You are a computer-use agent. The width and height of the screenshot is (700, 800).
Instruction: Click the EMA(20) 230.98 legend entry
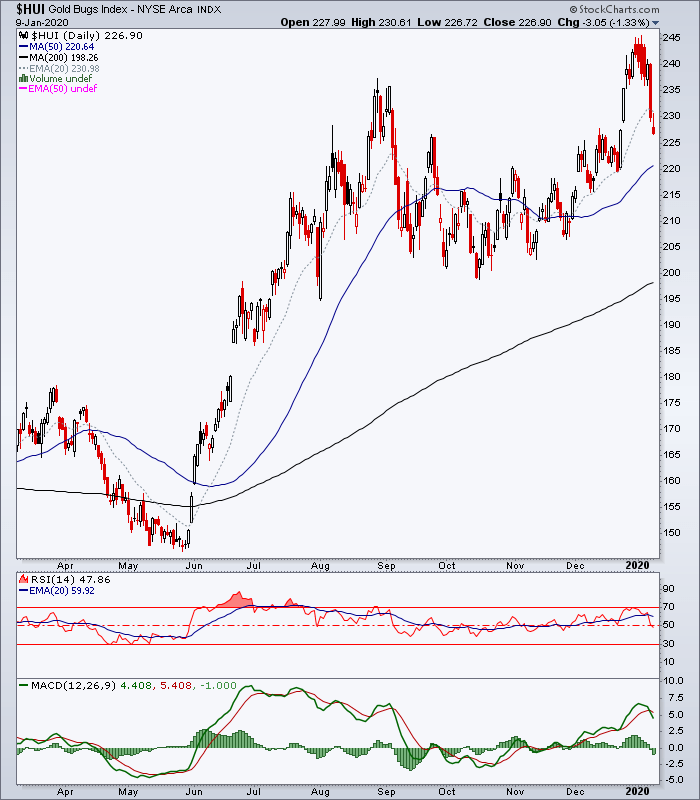(x=64, y=68)
